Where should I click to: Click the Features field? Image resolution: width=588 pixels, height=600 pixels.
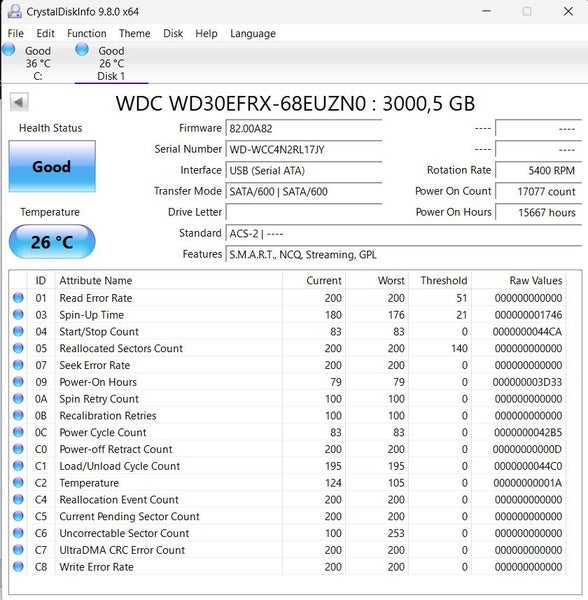click(404, 254)
